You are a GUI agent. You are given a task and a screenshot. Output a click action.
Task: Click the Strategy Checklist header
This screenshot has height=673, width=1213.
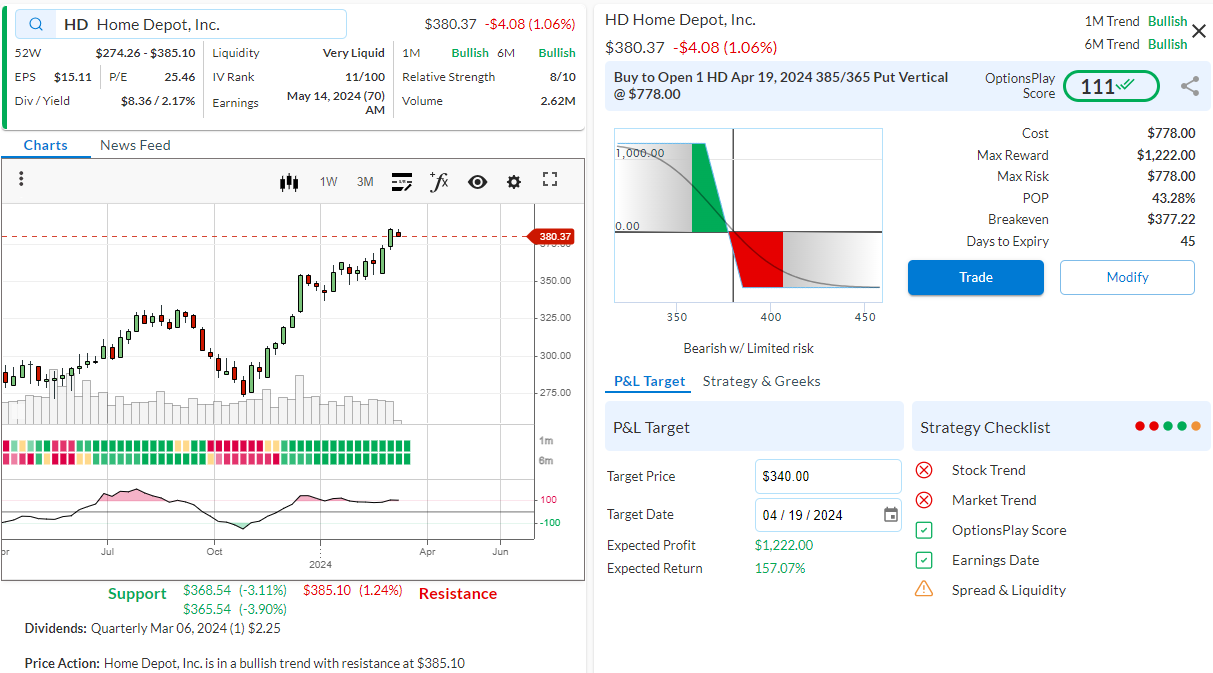tap(1061, 427)
